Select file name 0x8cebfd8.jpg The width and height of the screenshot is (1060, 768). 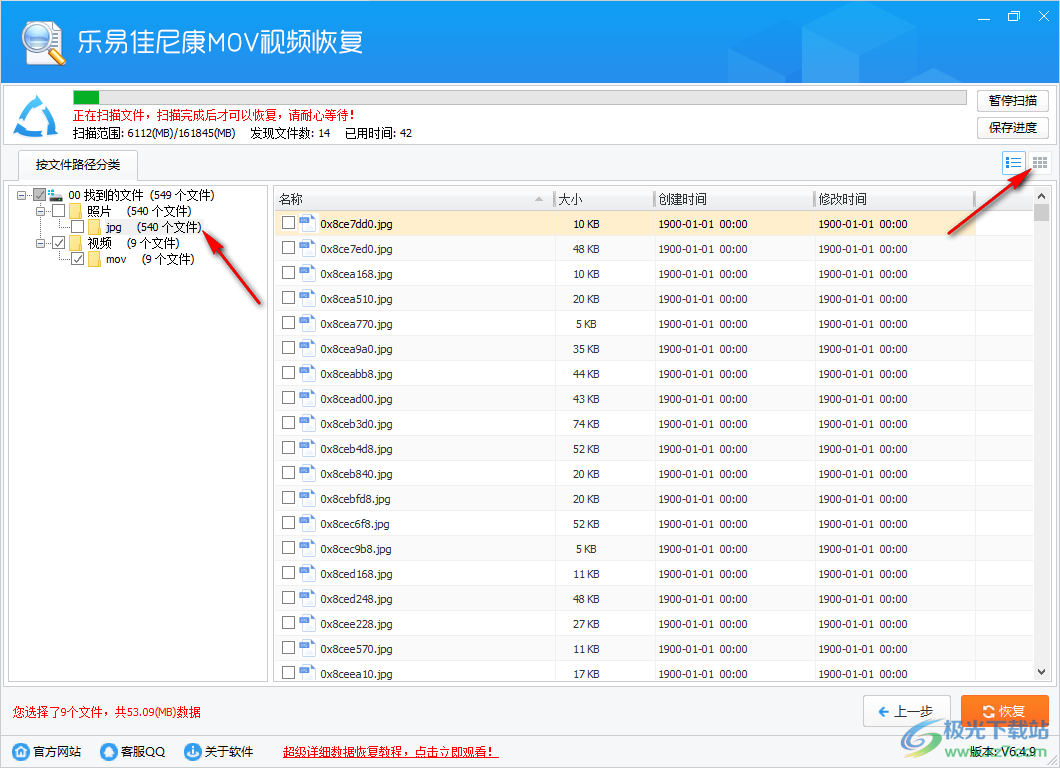pyautogui.click(x=356, y=499)
